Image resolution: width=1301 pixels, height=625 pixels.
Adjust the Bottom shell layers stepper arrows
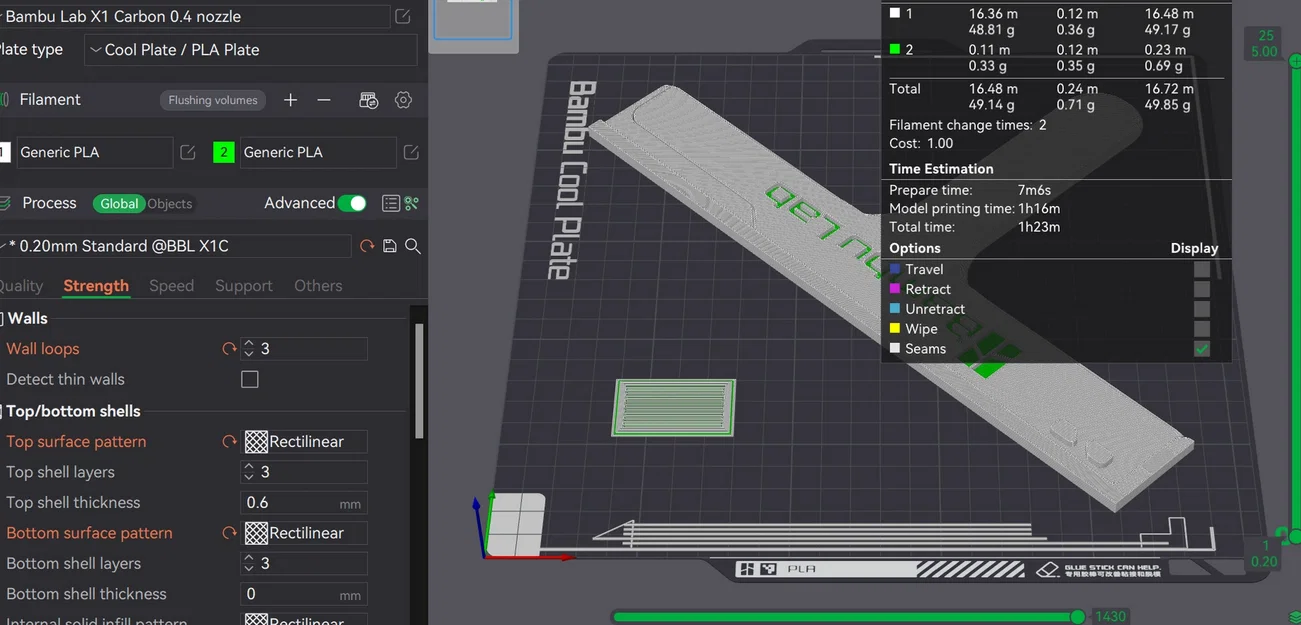(249, 564)
